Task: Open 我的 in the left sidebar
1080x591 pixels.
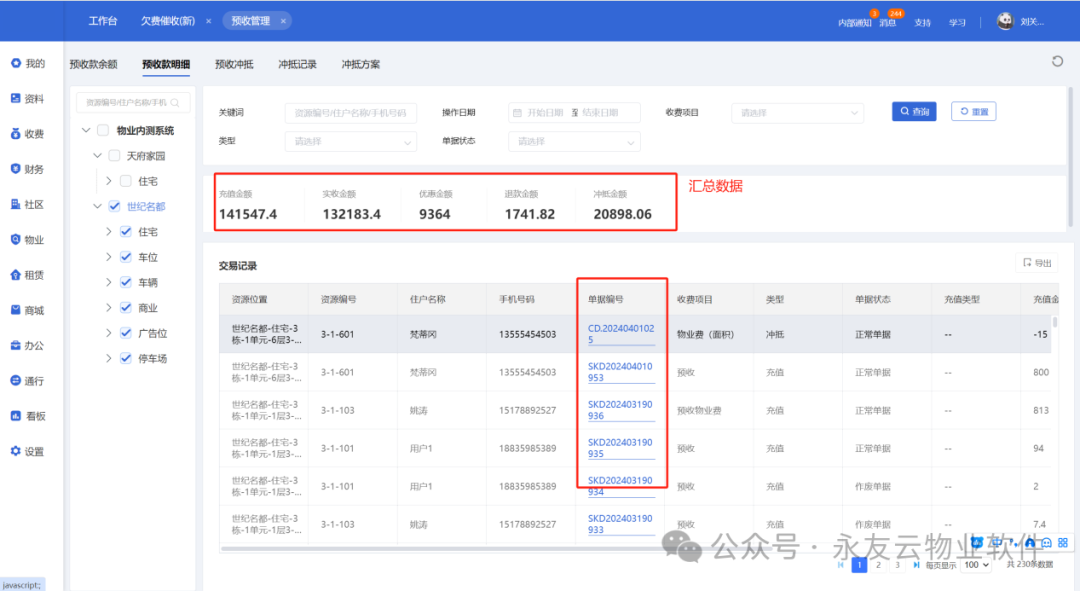Action: 28,63
